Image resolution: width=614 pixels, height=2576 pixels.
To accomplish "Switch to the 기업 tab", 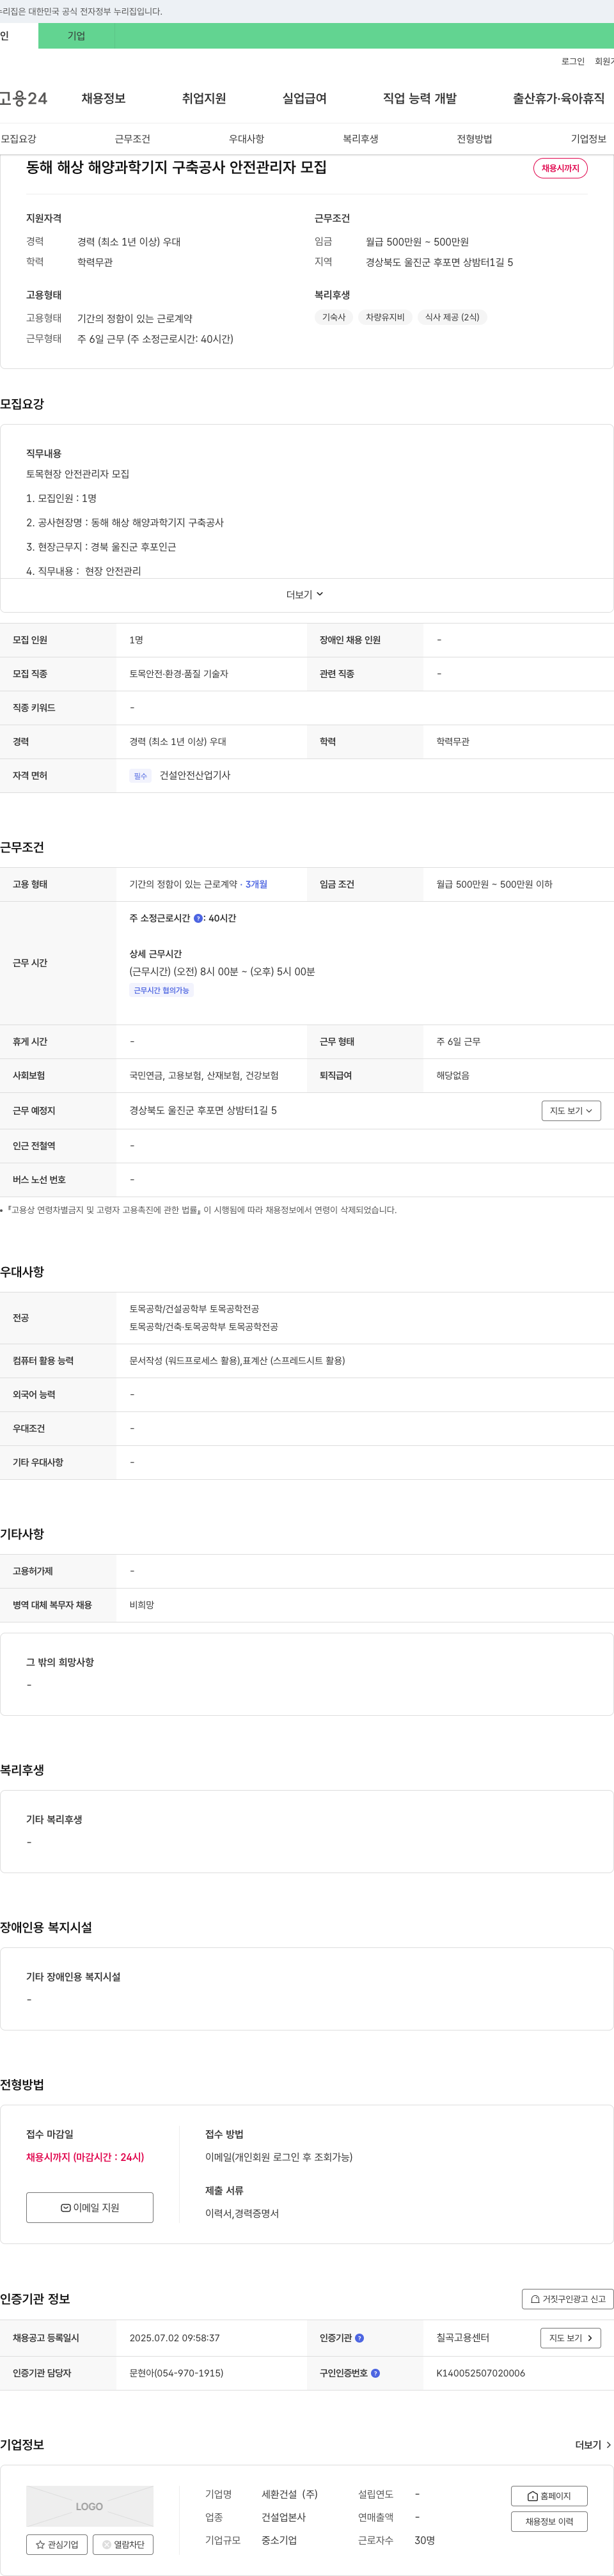I will pyautogui.click(x=76, y=36).
